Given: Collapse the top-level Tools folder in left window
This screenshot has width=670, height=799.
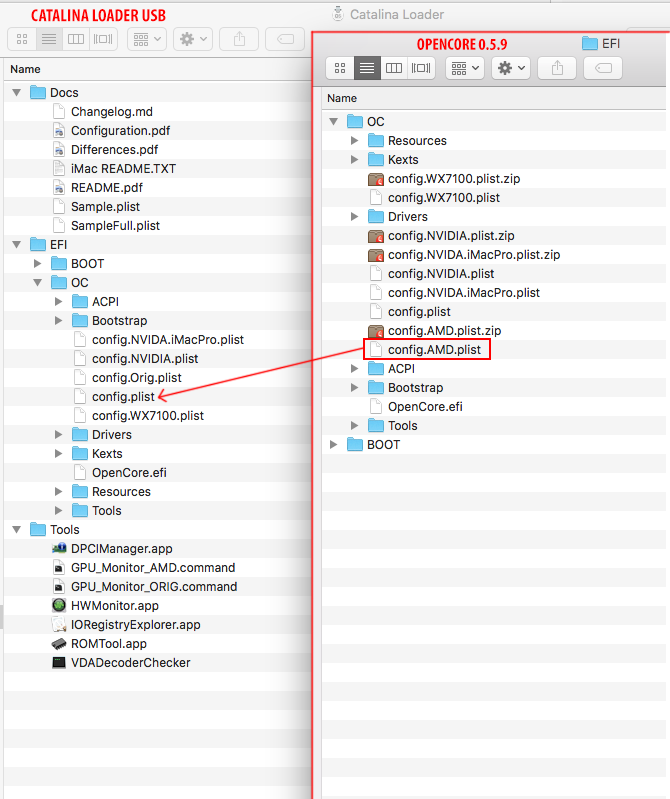Looking at the screenshot, I should click(17, 529).
